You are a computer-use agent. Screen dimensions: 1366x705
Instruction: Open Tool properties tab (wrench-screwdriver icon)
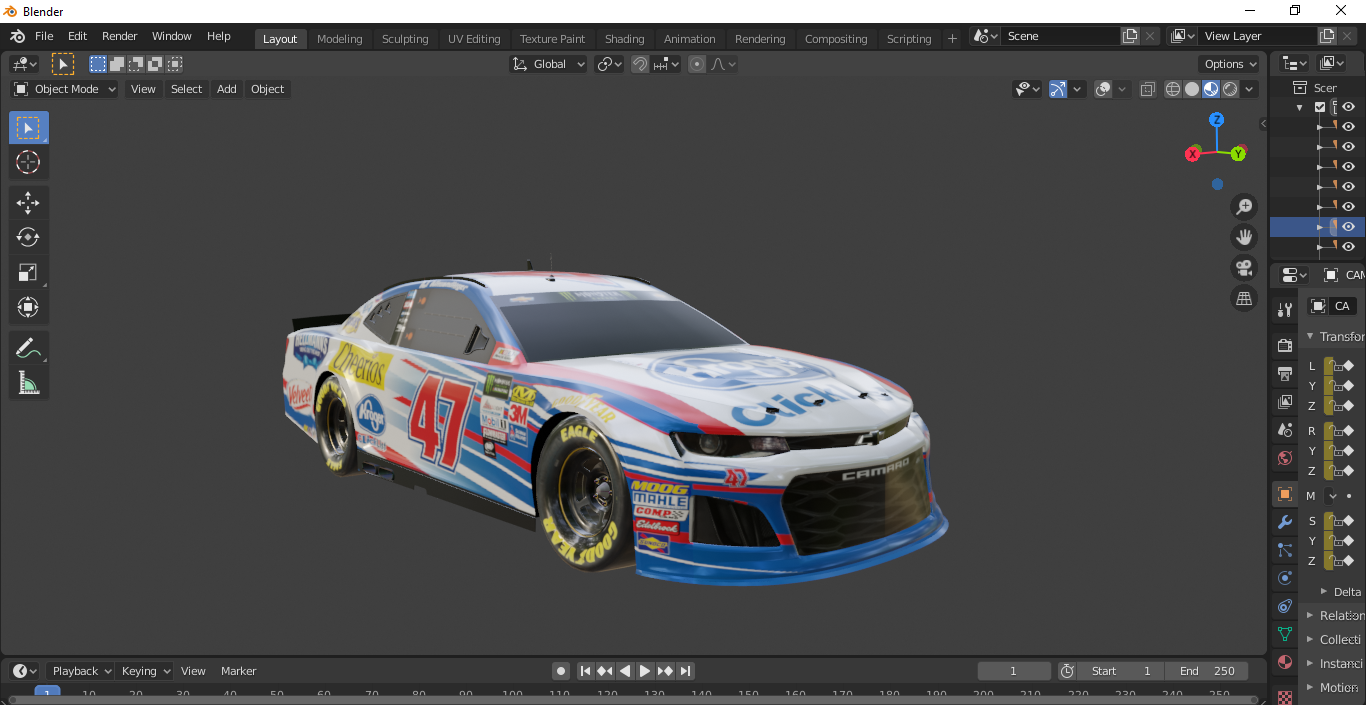click(1285, 310)
